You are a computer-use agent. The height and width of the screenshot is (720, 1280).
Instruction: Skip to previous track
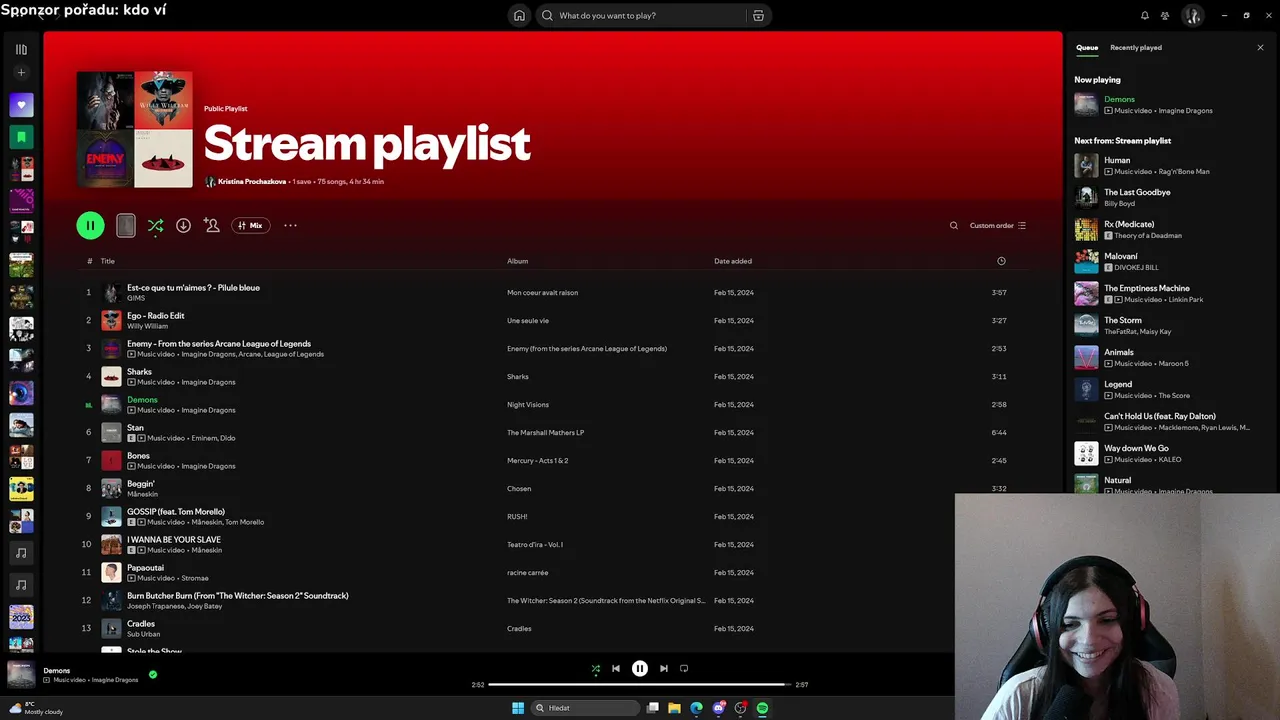coord(616,668)
